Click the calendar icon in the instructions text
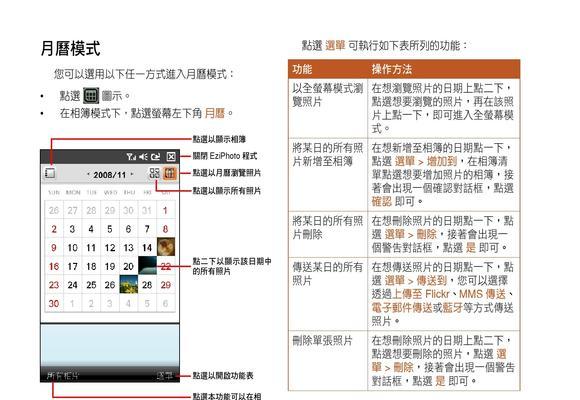 (x=91, y=96)
